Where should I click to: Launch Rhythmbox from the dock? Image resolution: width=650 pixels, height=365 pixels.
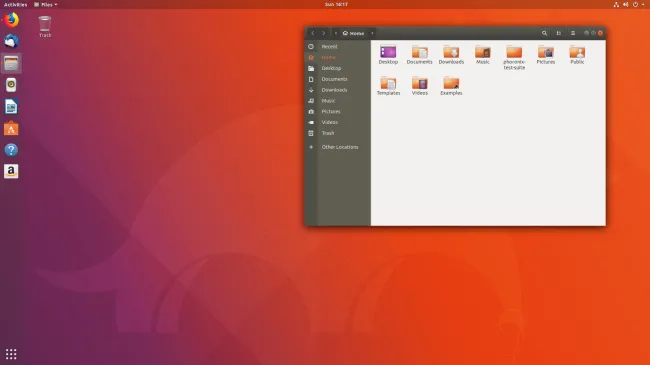(x=11, y=85)
